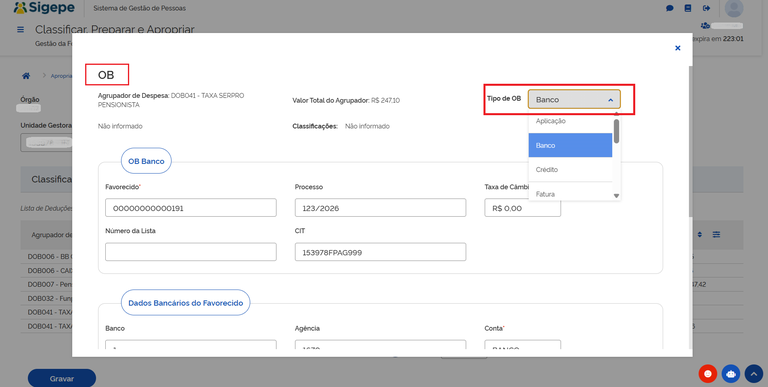
Task: Choose Crédito from the dropdown list
Action: tap(570, 169)
